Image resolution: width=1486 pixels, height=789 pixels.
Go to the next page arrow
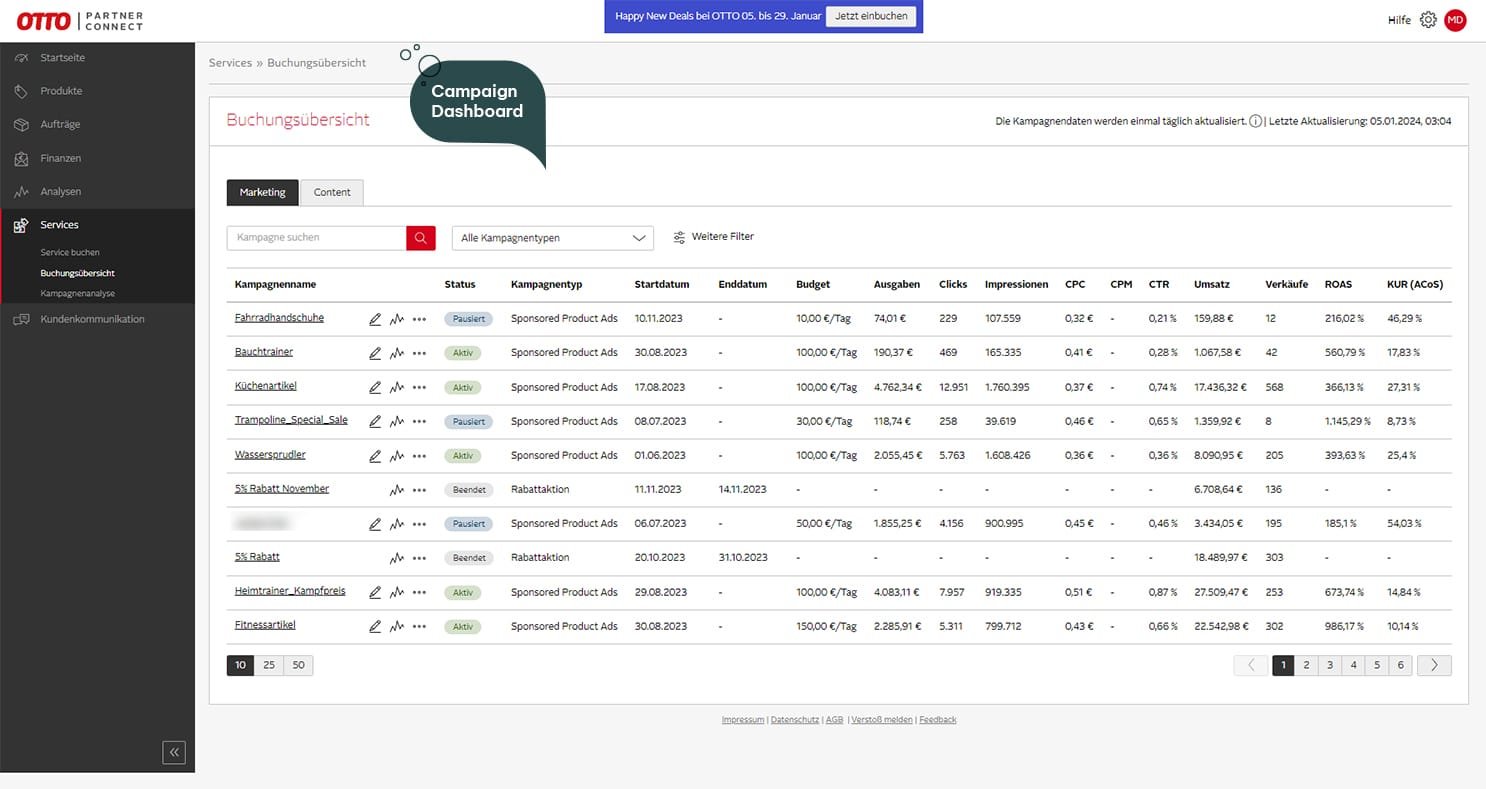tap(1434, 665)
